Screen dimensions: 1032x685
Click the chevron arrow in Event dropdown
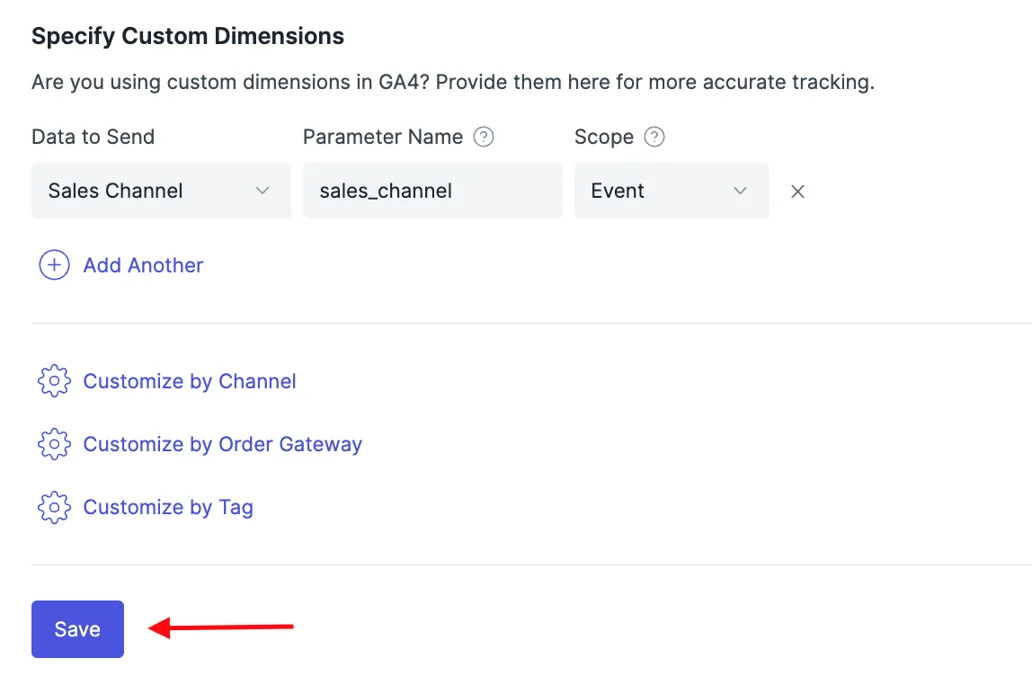coord(741,191)
